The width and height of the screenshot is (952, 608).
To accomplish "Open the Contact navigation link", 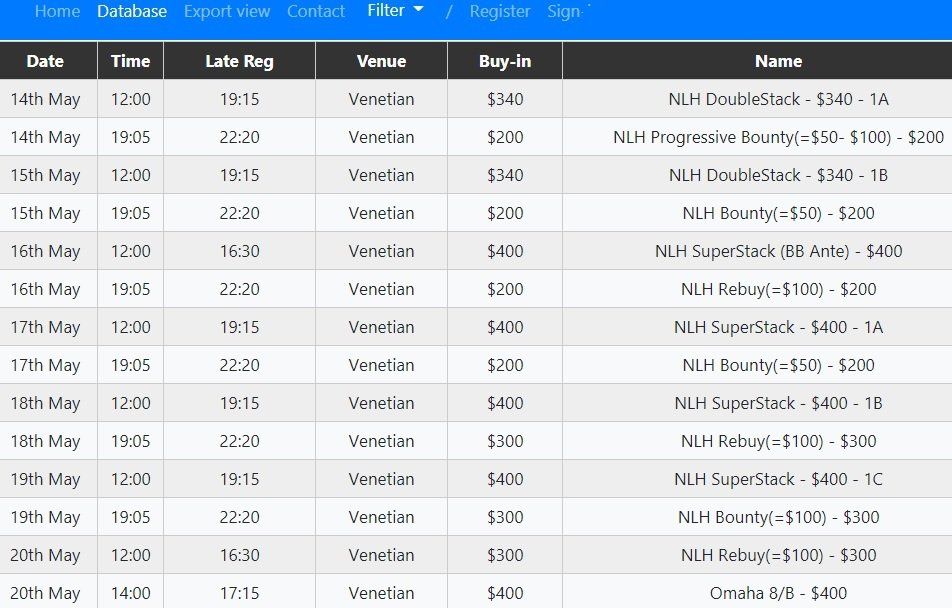I will pos(316,11).
